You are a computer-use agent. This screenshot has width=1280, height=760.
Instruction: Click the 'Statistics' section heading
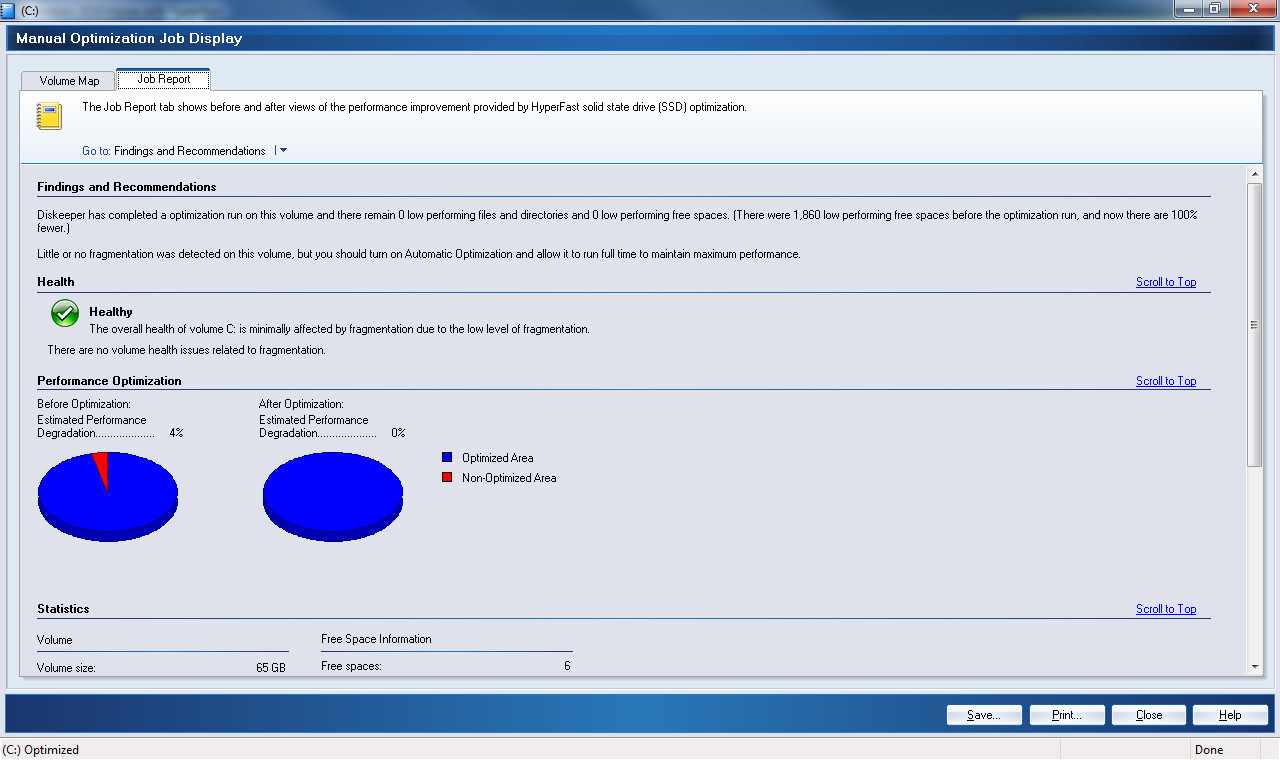pos(63,609)
